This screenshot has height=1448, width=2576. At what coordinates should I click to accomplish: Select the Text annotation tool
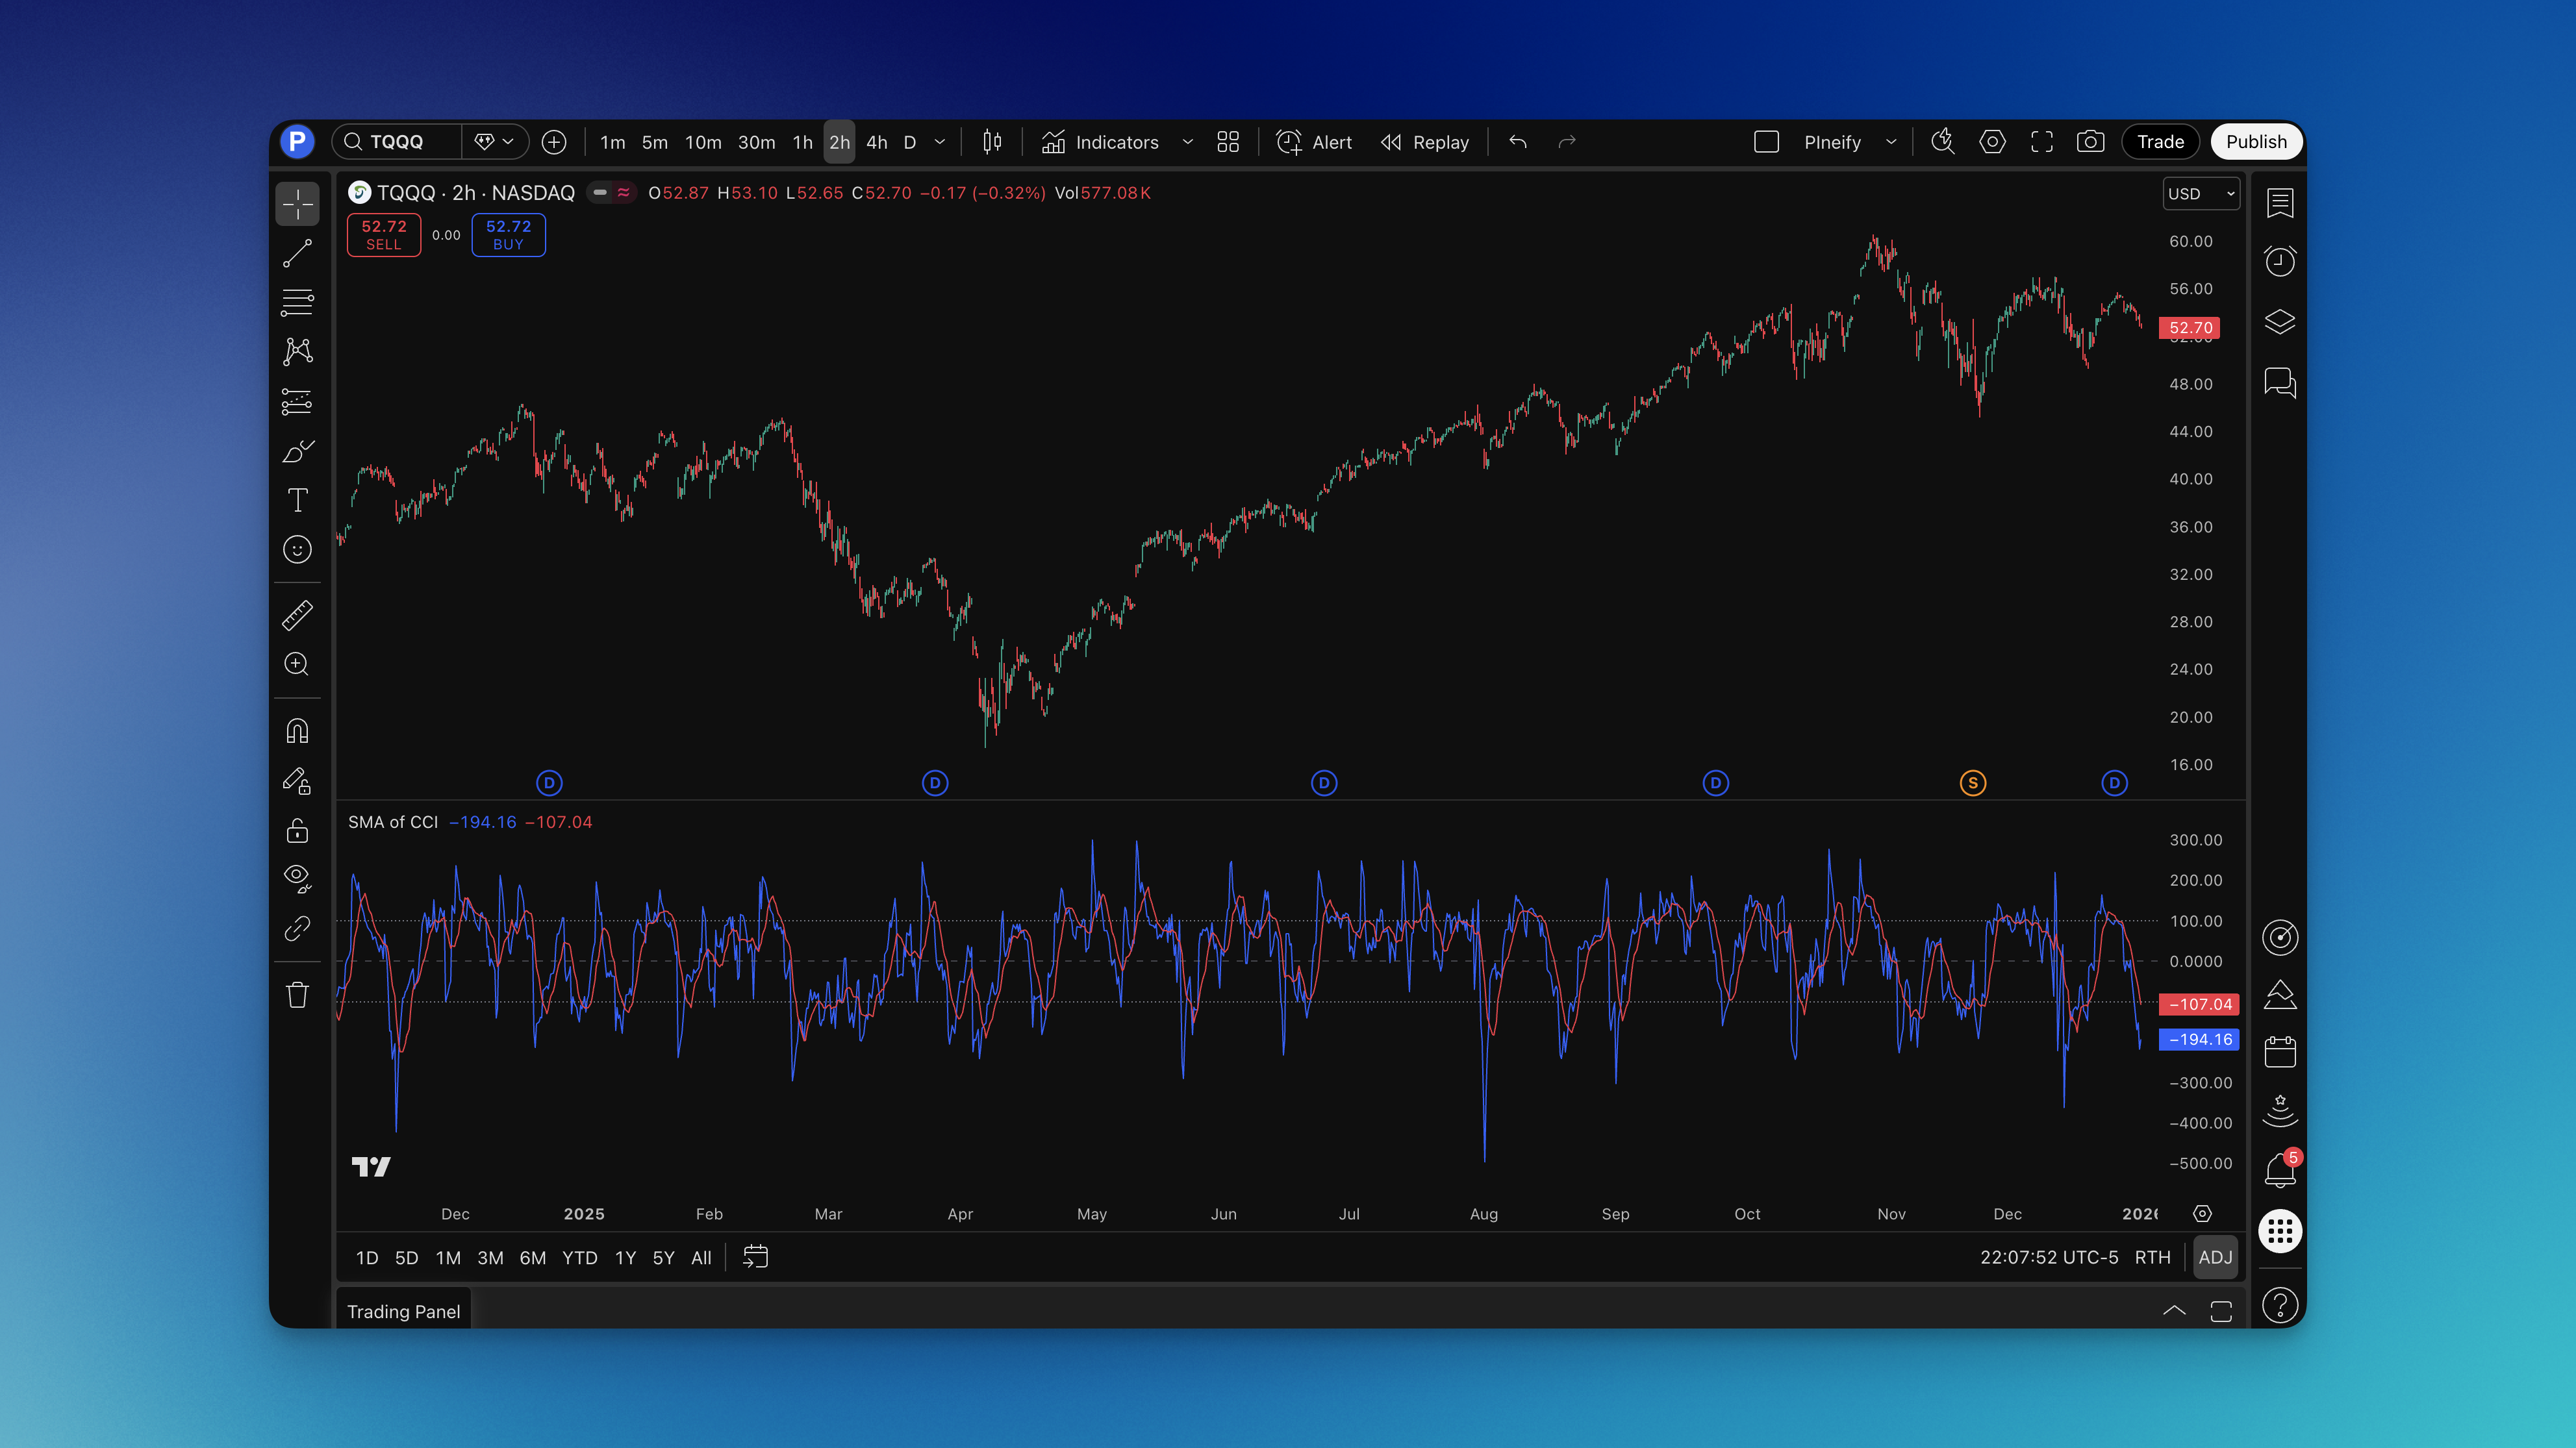pos(297,500)
